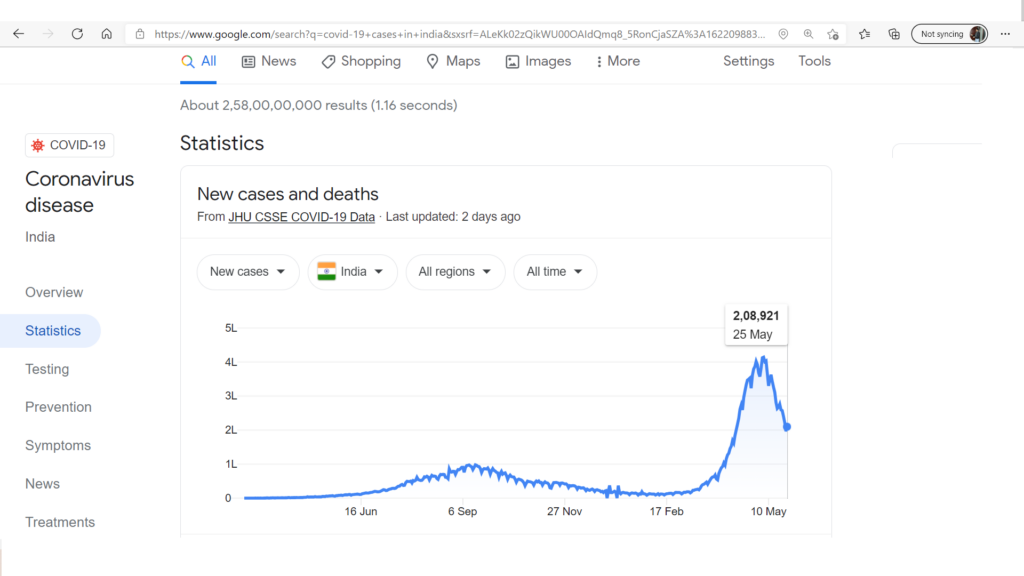This screenshot has height=576, width=1024.
Task: Go back to previous page
Action: click(18, 34)
